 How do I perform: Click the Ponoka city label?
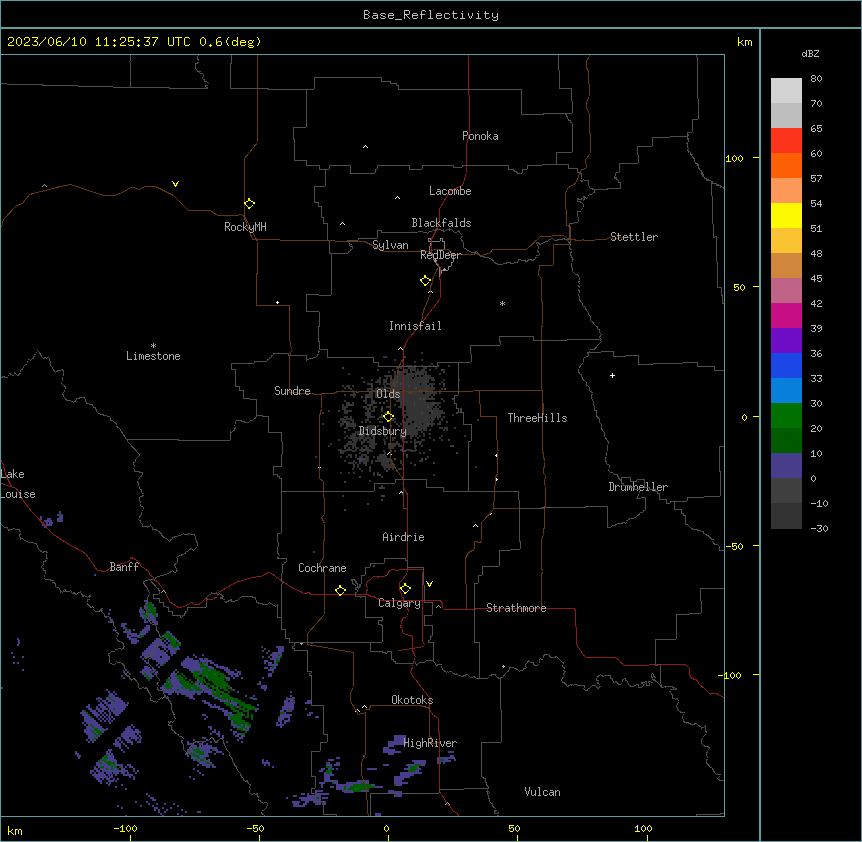coord(480,136)
